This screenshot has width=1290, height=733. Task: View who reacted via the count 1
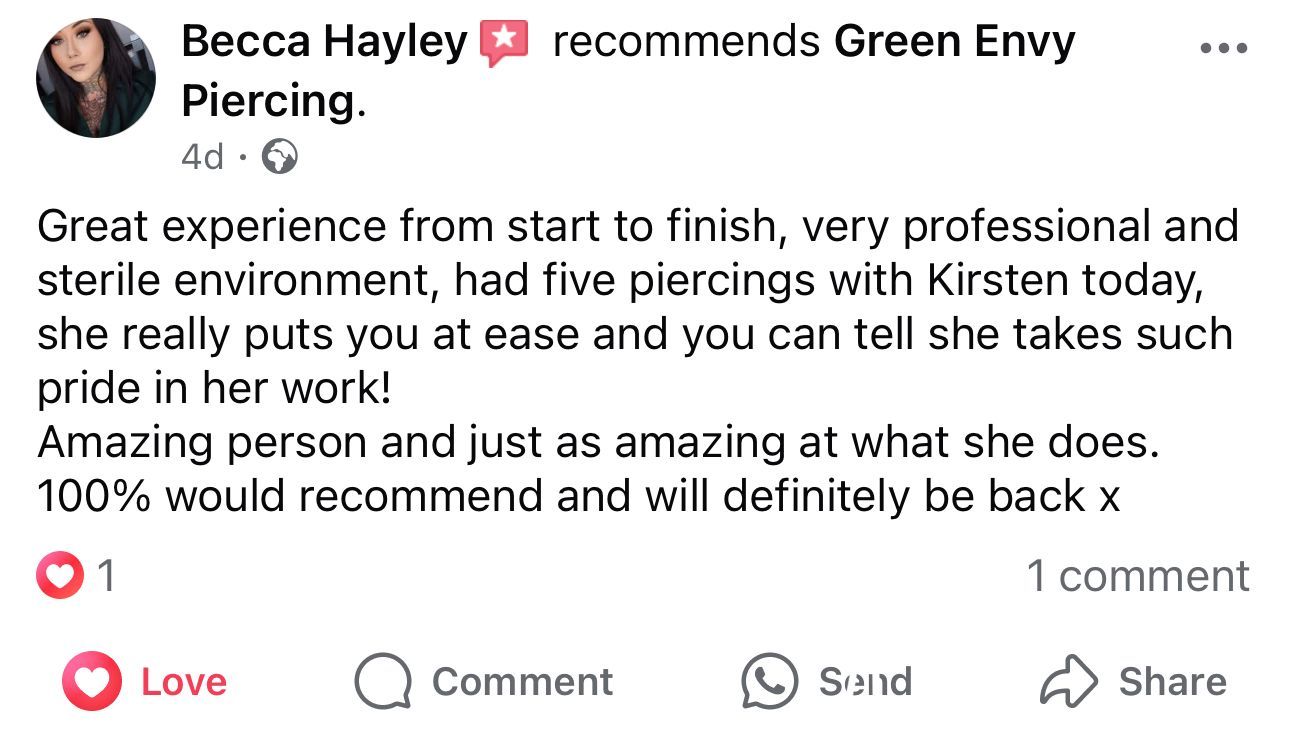[x=105, y=577]
